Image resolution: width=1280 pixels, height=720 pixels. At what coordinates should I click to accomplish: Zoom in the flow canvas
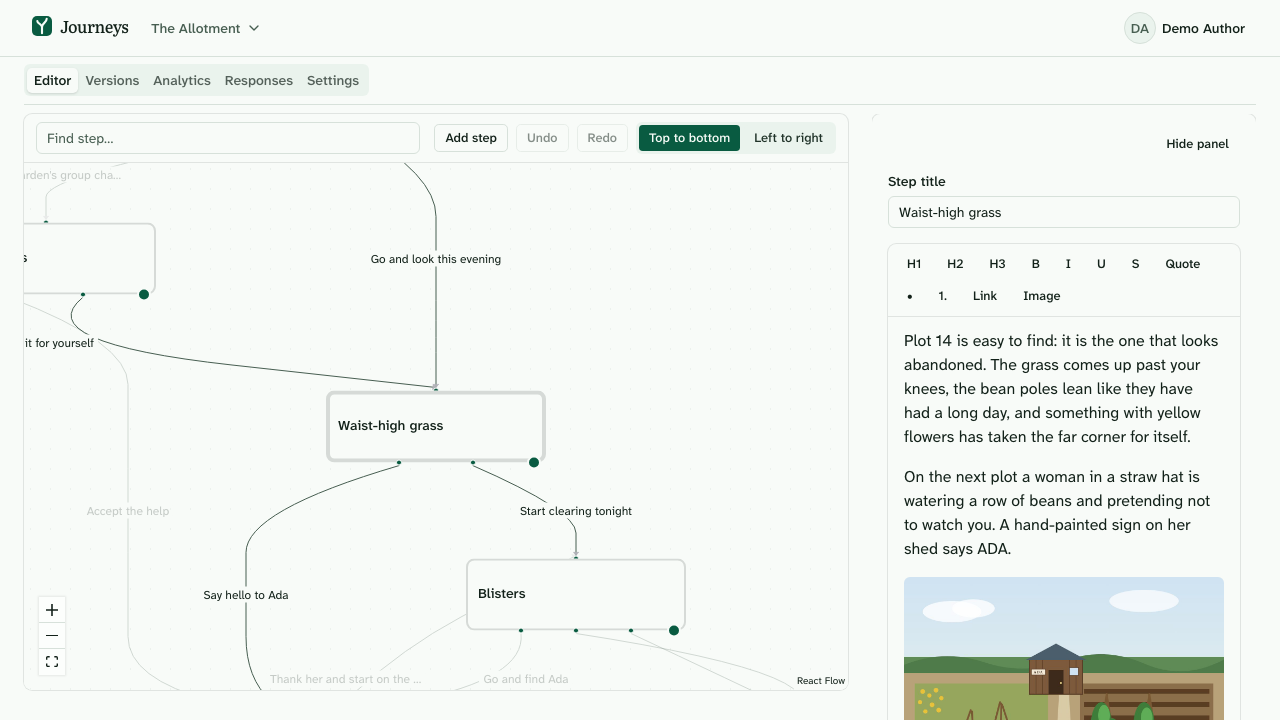pyautogui.click(x=52, y=610)
